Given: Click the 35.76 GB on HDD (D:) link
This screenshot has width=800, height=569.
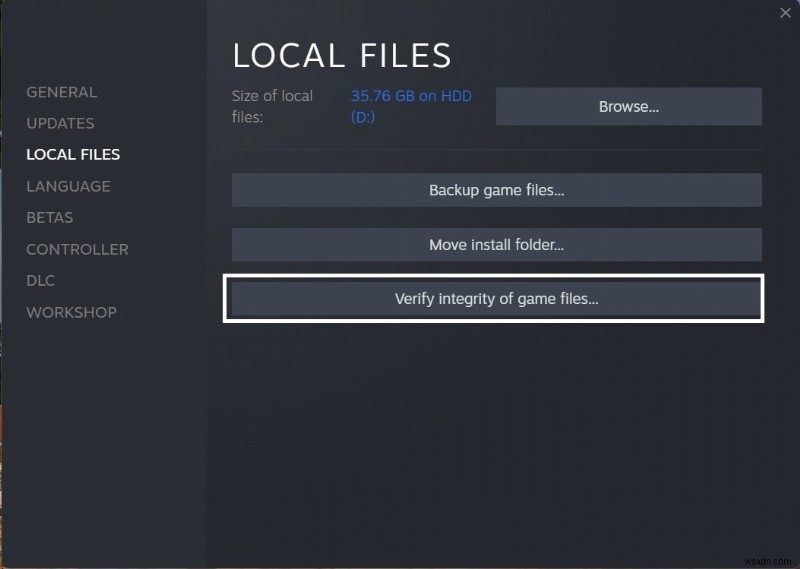Looking at the screenshot, I should pyautogui.click(x=411, y=106).
